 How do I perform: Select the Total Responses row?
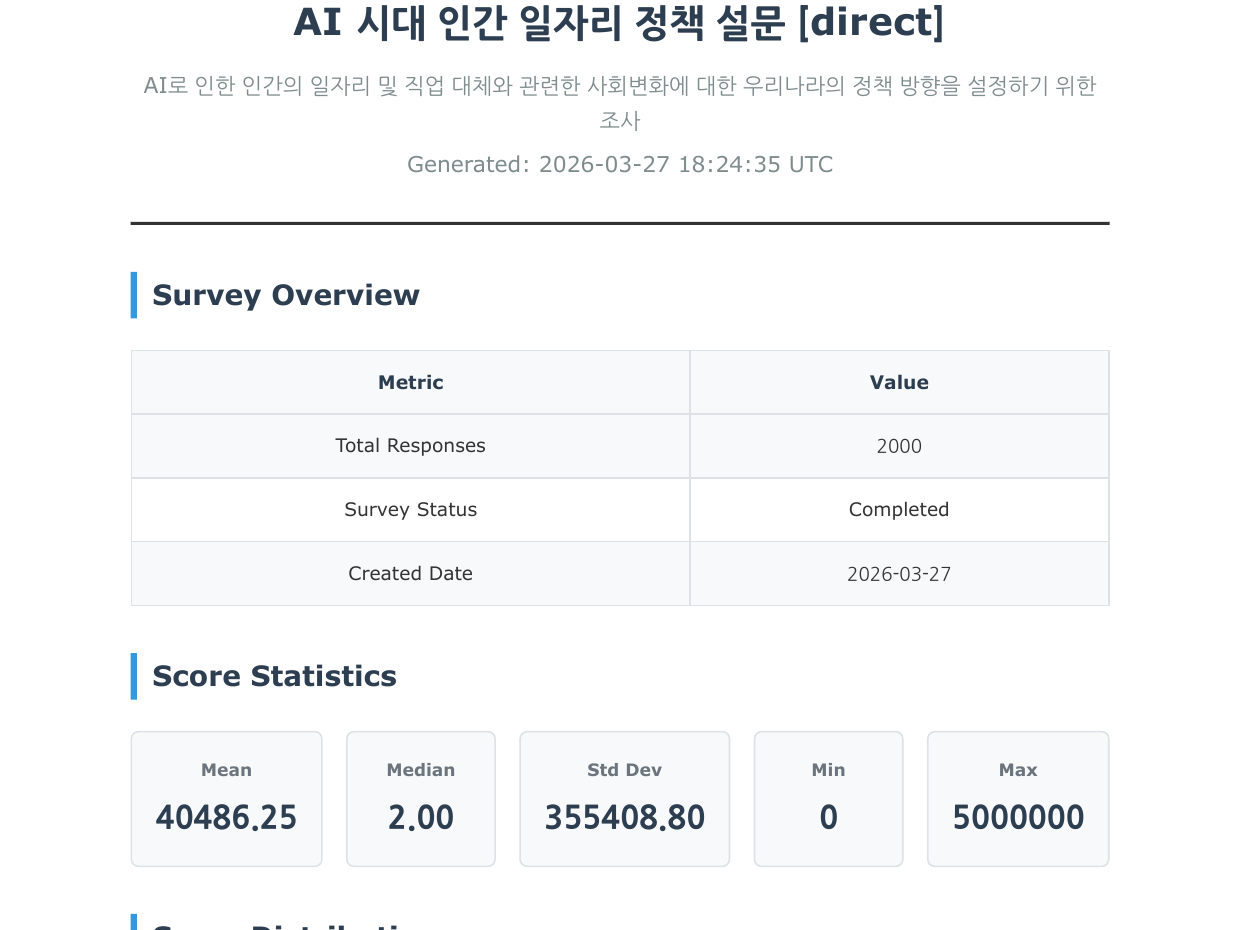[x=410, y=446]
